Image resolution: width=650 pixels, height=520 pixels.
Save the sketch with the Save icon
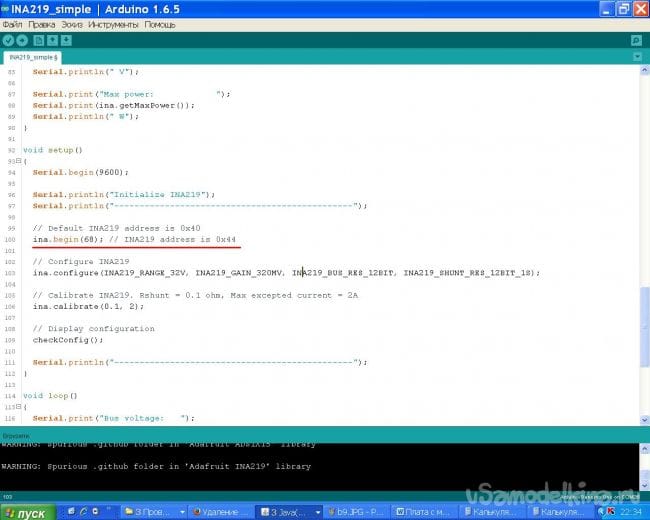67,41
